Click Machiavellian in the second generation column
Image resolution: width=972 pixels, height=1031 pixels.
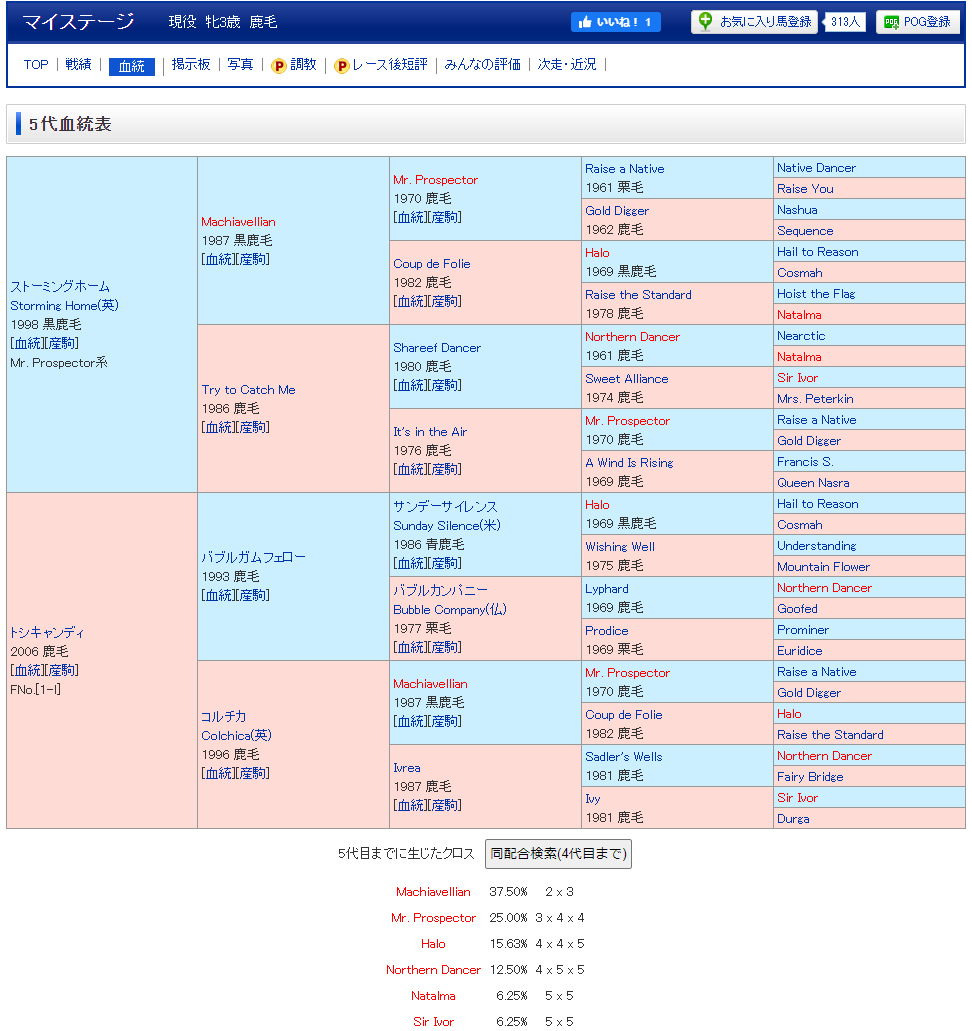238,222
